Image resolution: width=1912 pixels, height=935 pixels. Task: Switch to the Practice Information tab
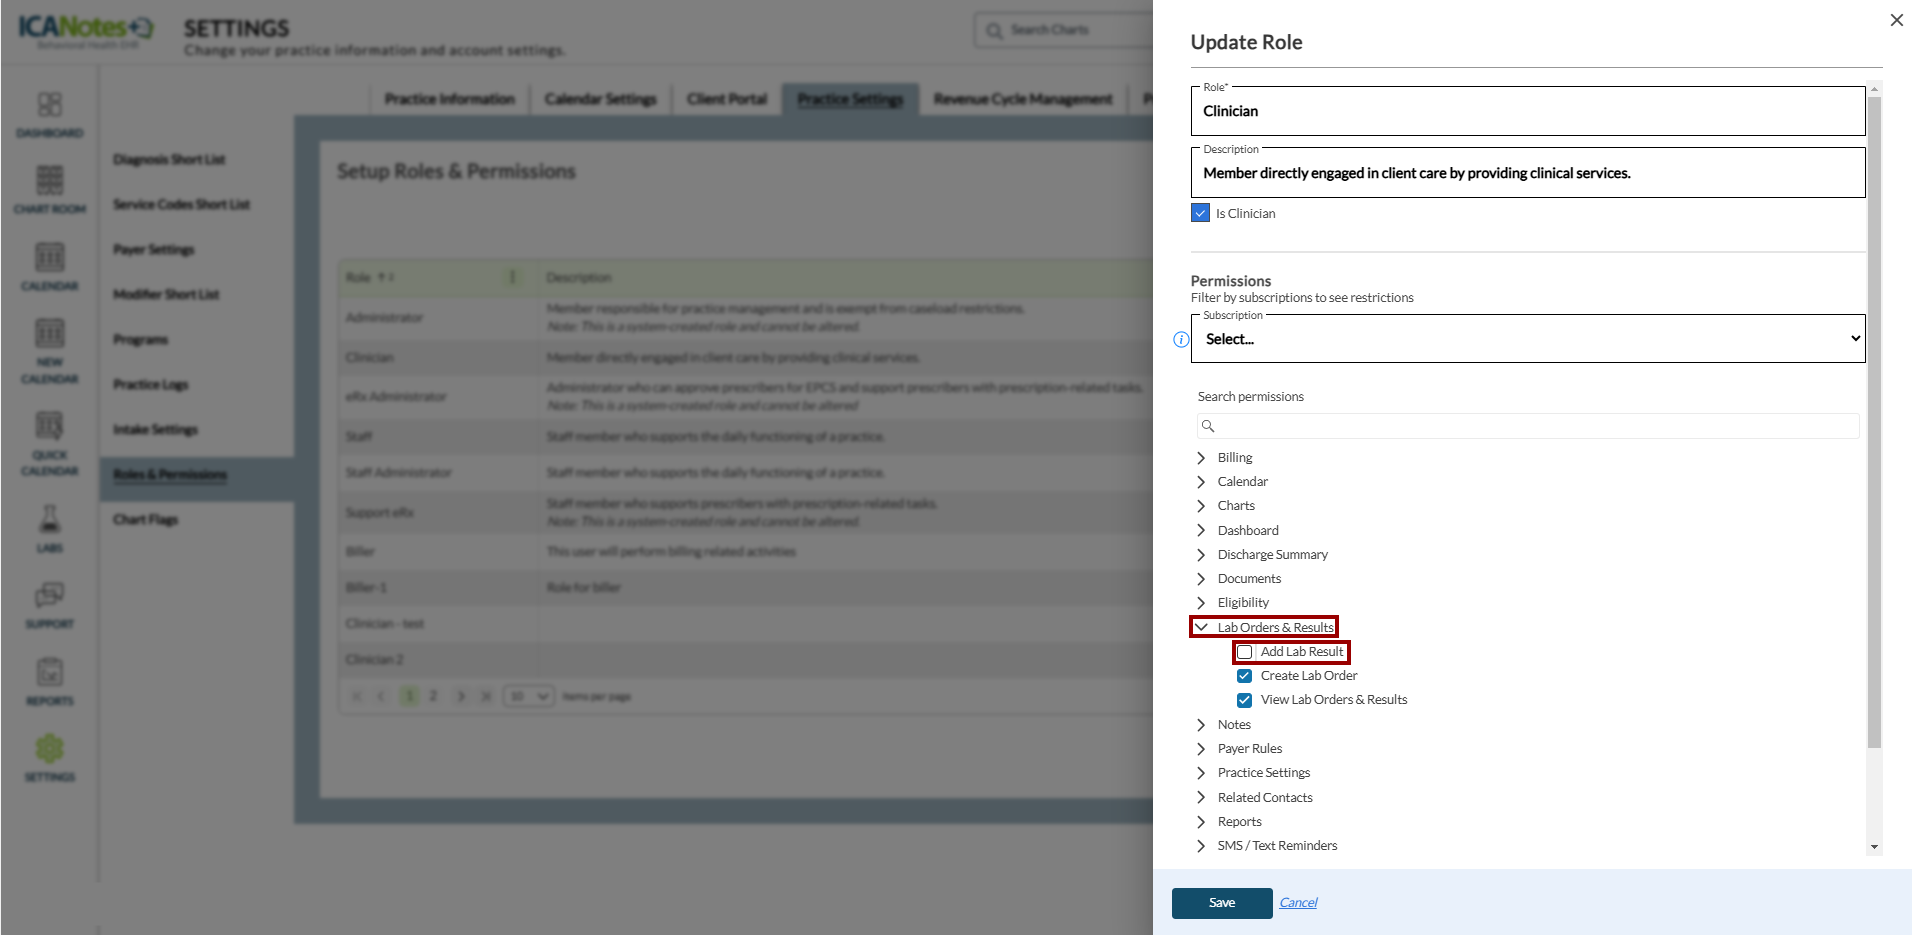(x=449, y=99)
